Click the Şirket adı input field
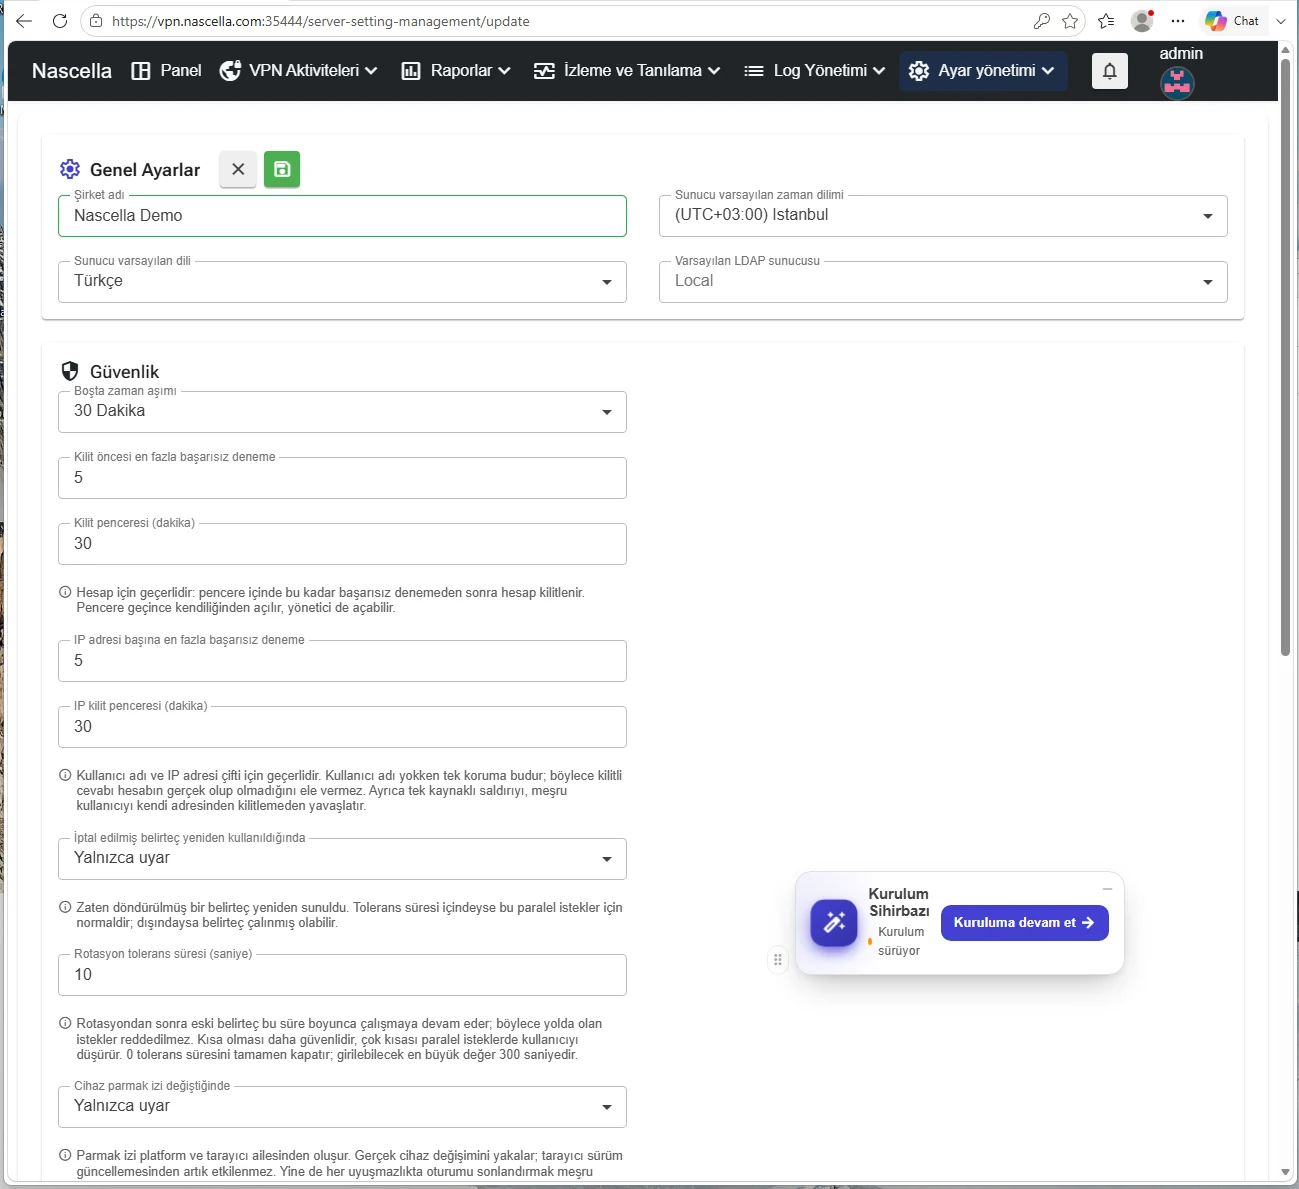Screen dimensions: 1299x1189 click(342, 216)
